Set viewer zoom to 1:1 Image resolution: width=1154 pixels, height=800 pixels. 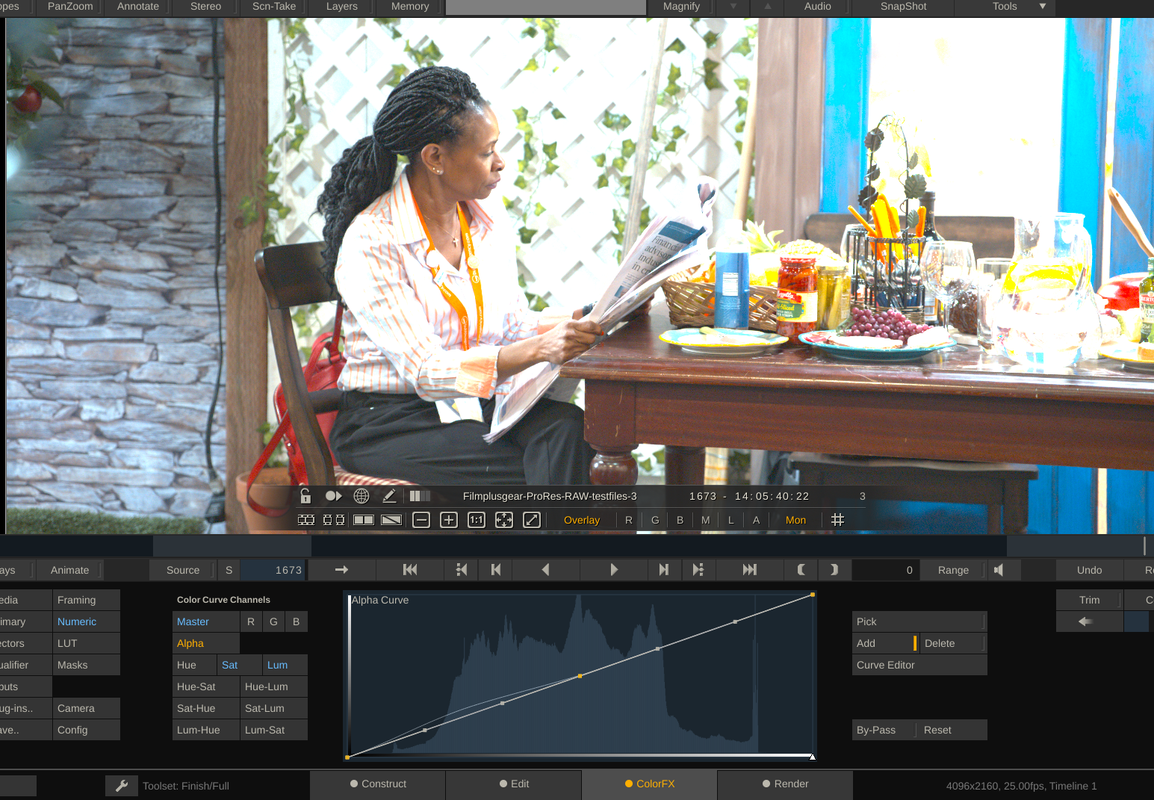pyautogui.click(x=476, y=520)
